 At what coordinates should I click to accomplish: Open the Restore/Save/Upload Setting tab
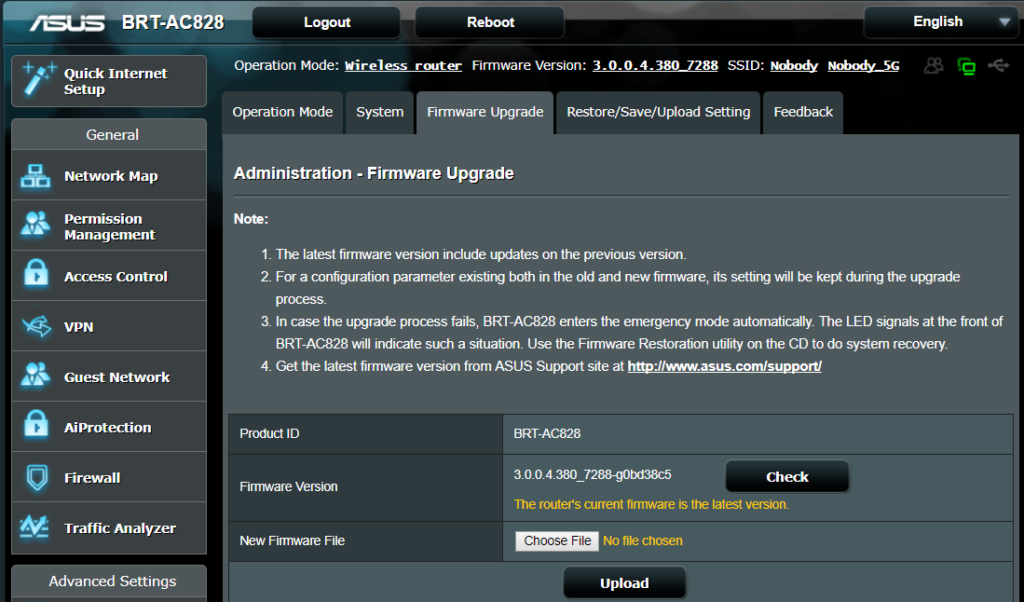[x=658, y=112]
